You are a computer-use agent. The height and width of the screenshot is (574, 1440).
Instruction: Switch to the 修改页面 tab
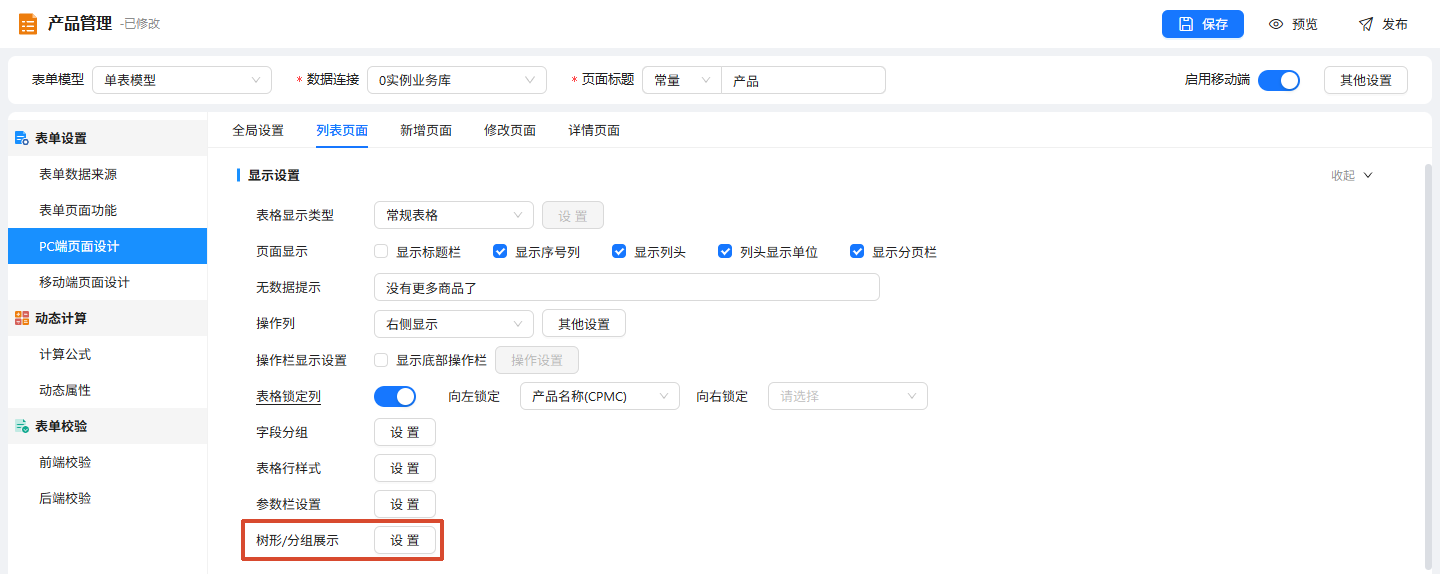tap(510, 130)
